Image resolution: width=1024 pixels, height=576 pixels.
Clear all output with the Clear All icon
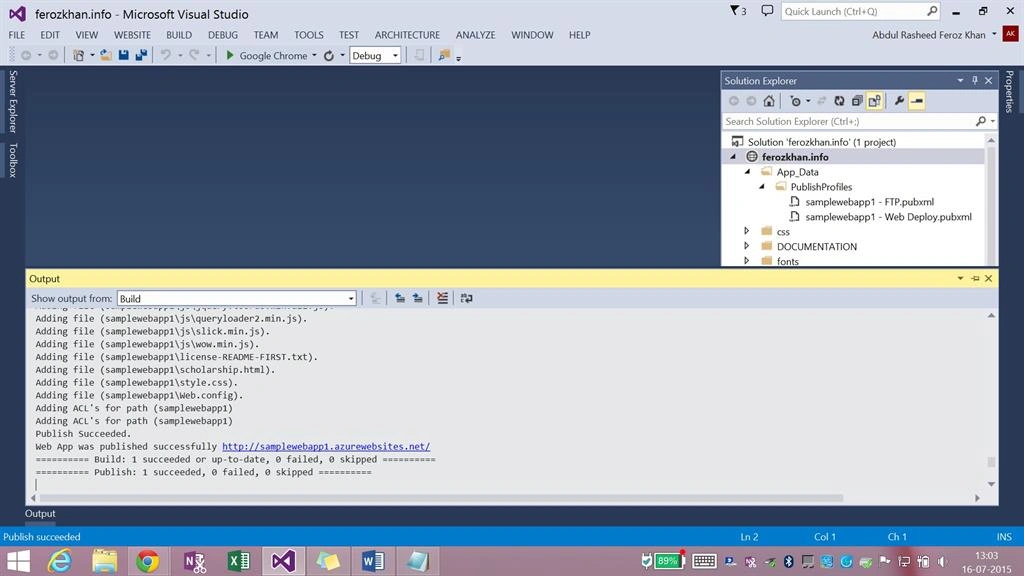442,298
